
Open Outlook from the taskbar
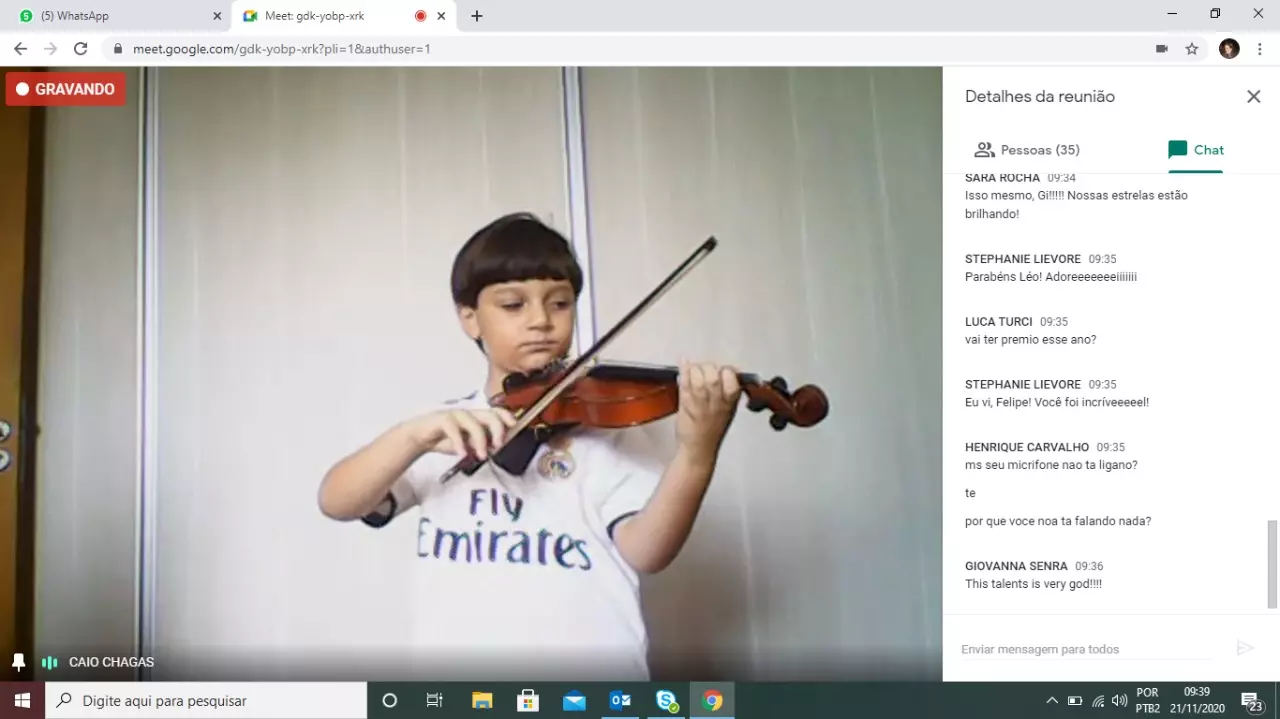click(620, 700)
